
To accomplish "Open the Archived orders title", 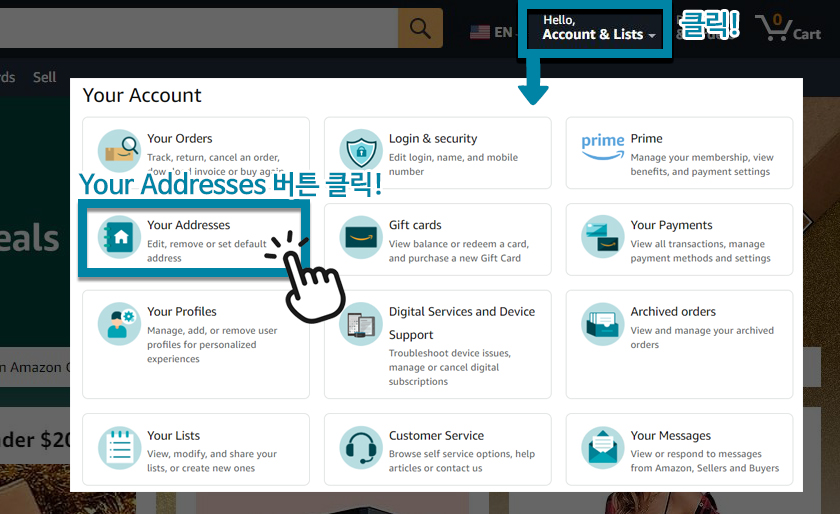I will point(673,311).
